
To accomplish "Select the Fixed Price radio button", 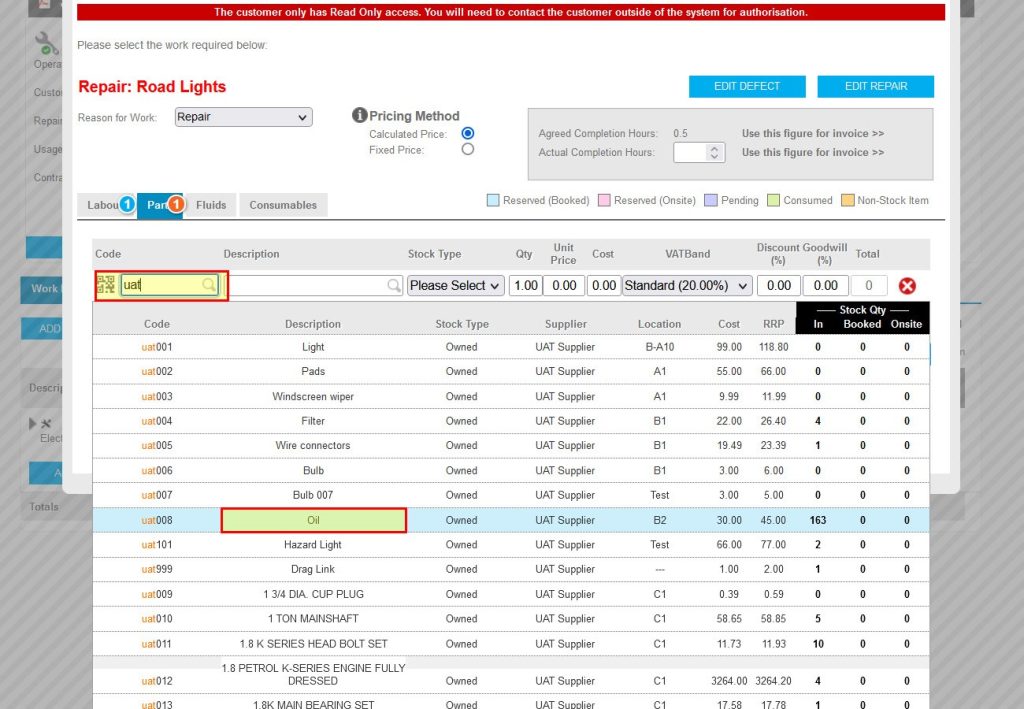I will (x=469, y=150).
